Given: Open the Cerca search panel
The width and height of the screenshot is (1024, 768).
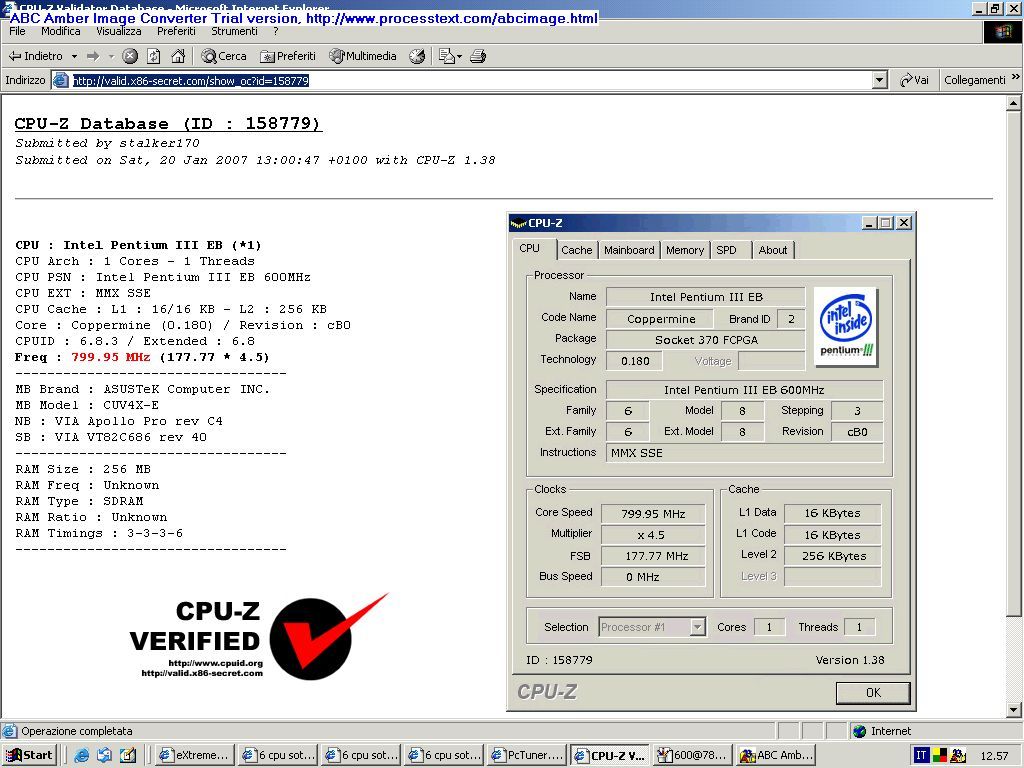Looking at the screenshot, I should point(224,56).
